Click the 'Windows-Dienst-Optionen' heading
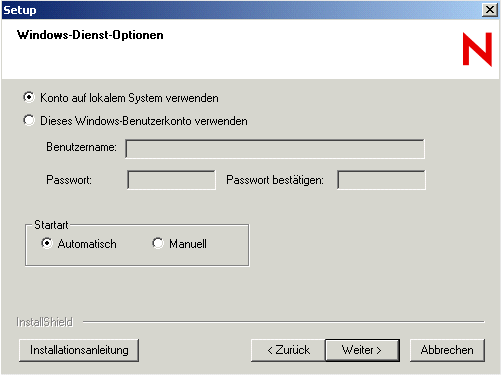The width and height of the screenshot is (501, 375). click(x=90, y=35)
